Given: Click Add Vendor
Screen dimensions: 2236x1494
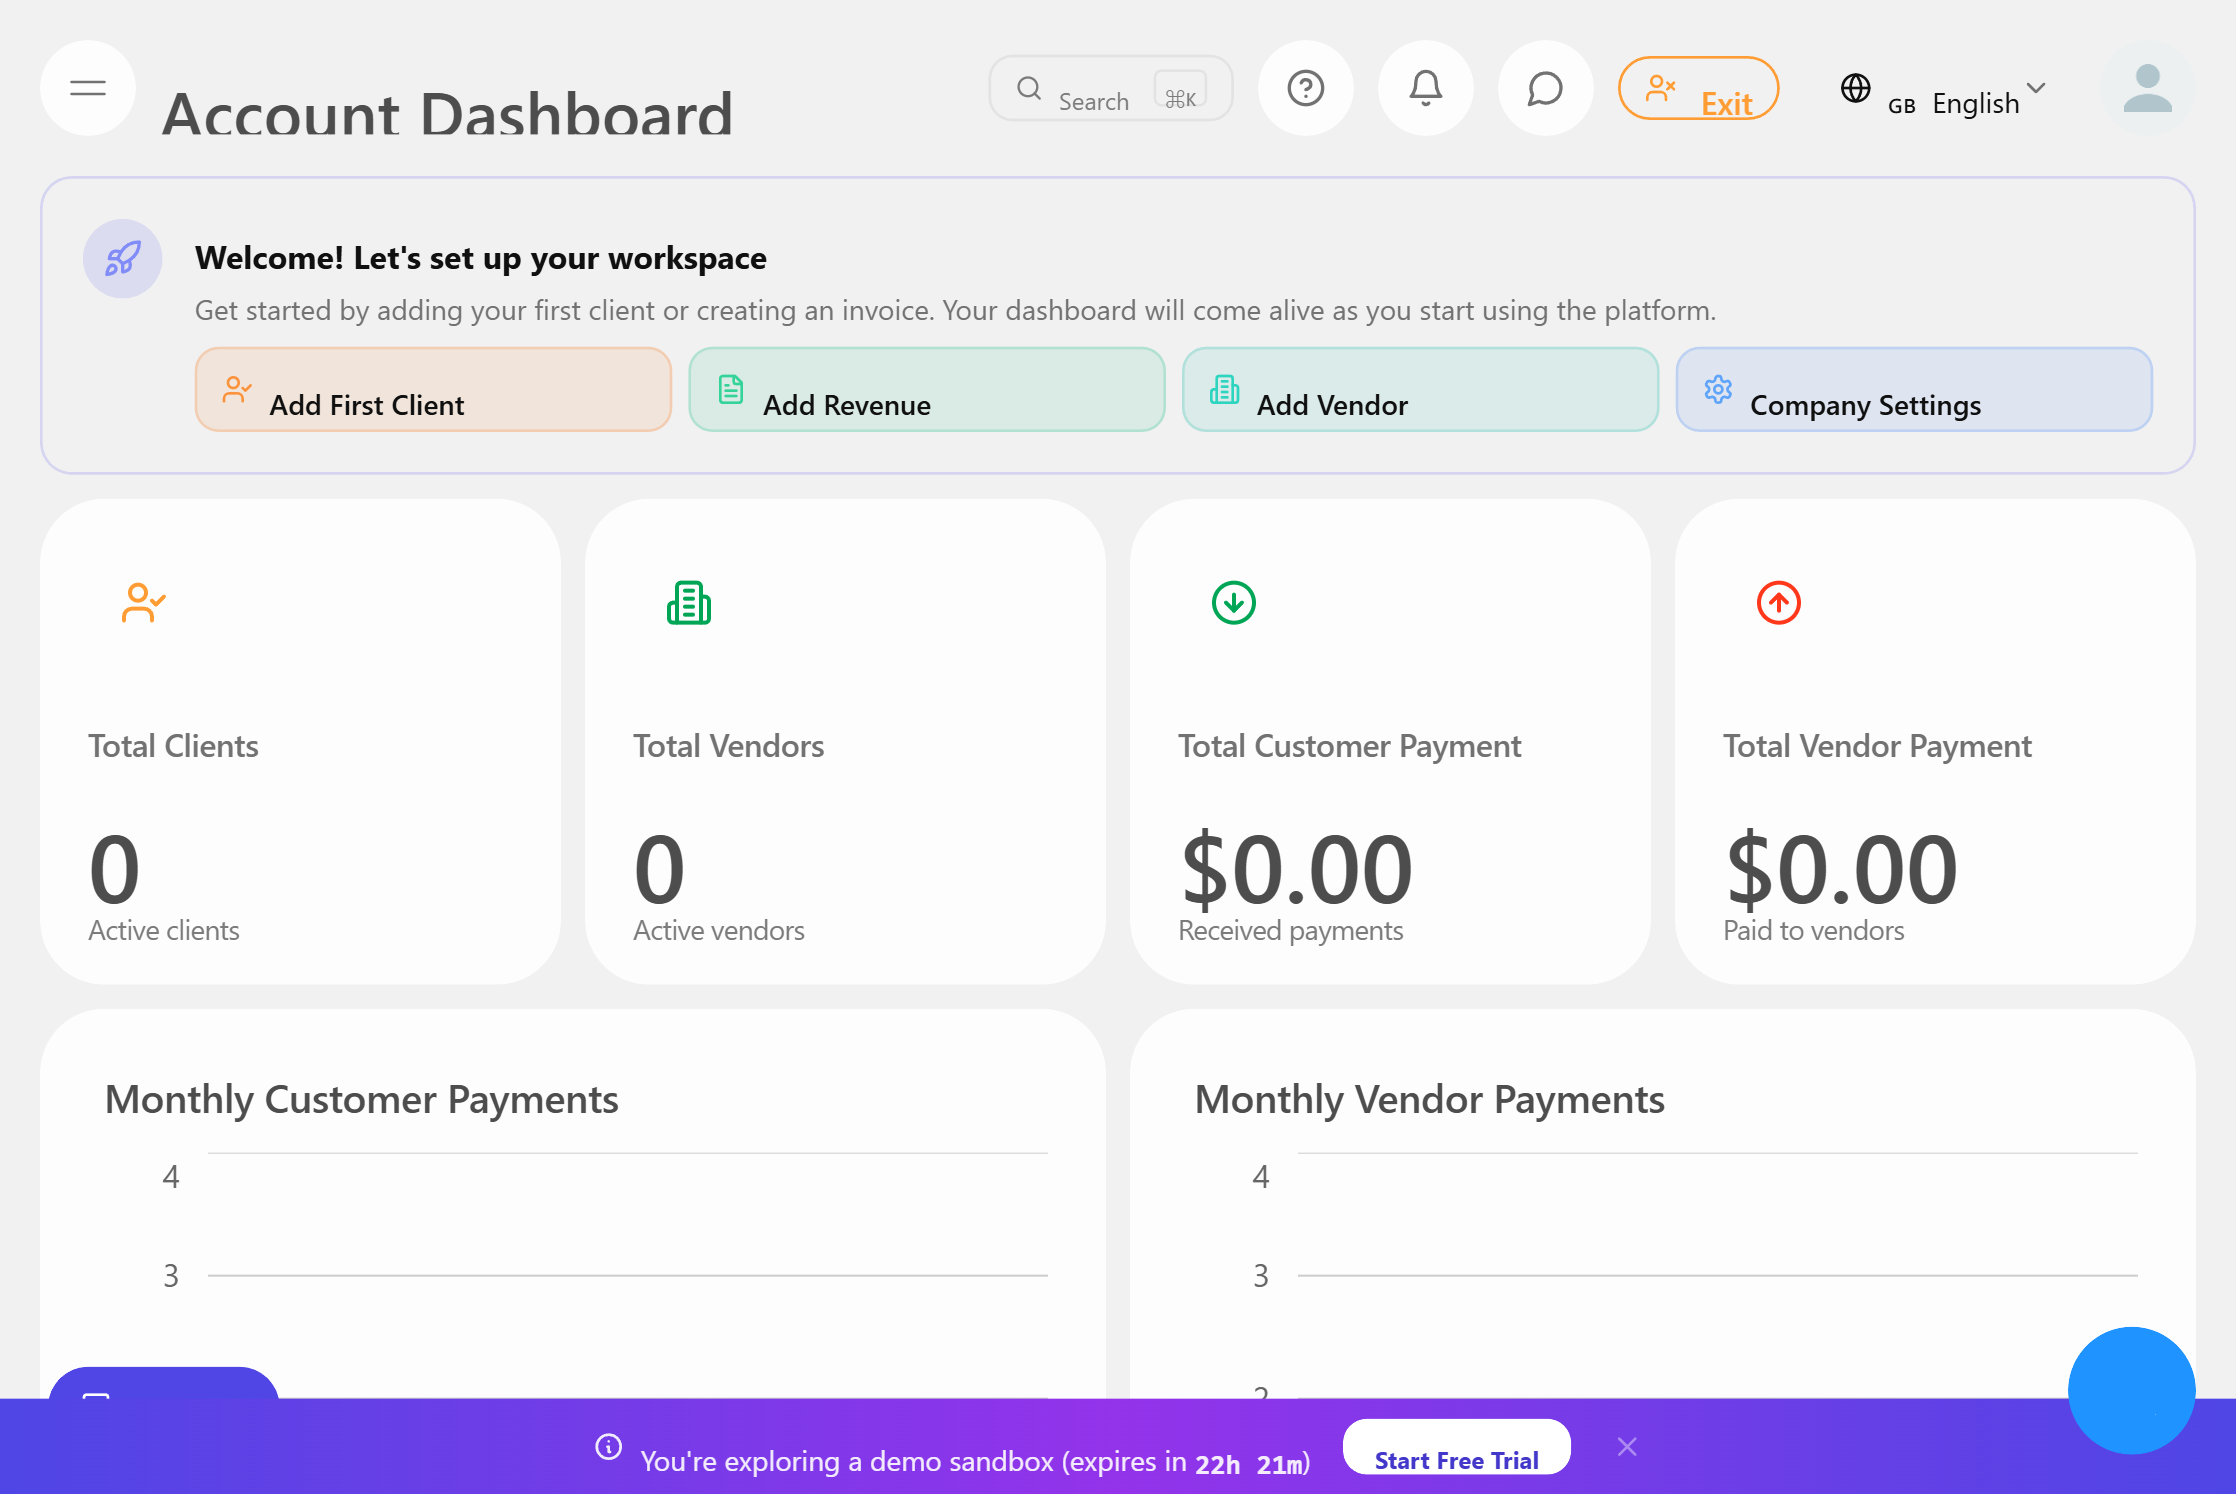Looking at the screenshot, I should point(1419,390).
